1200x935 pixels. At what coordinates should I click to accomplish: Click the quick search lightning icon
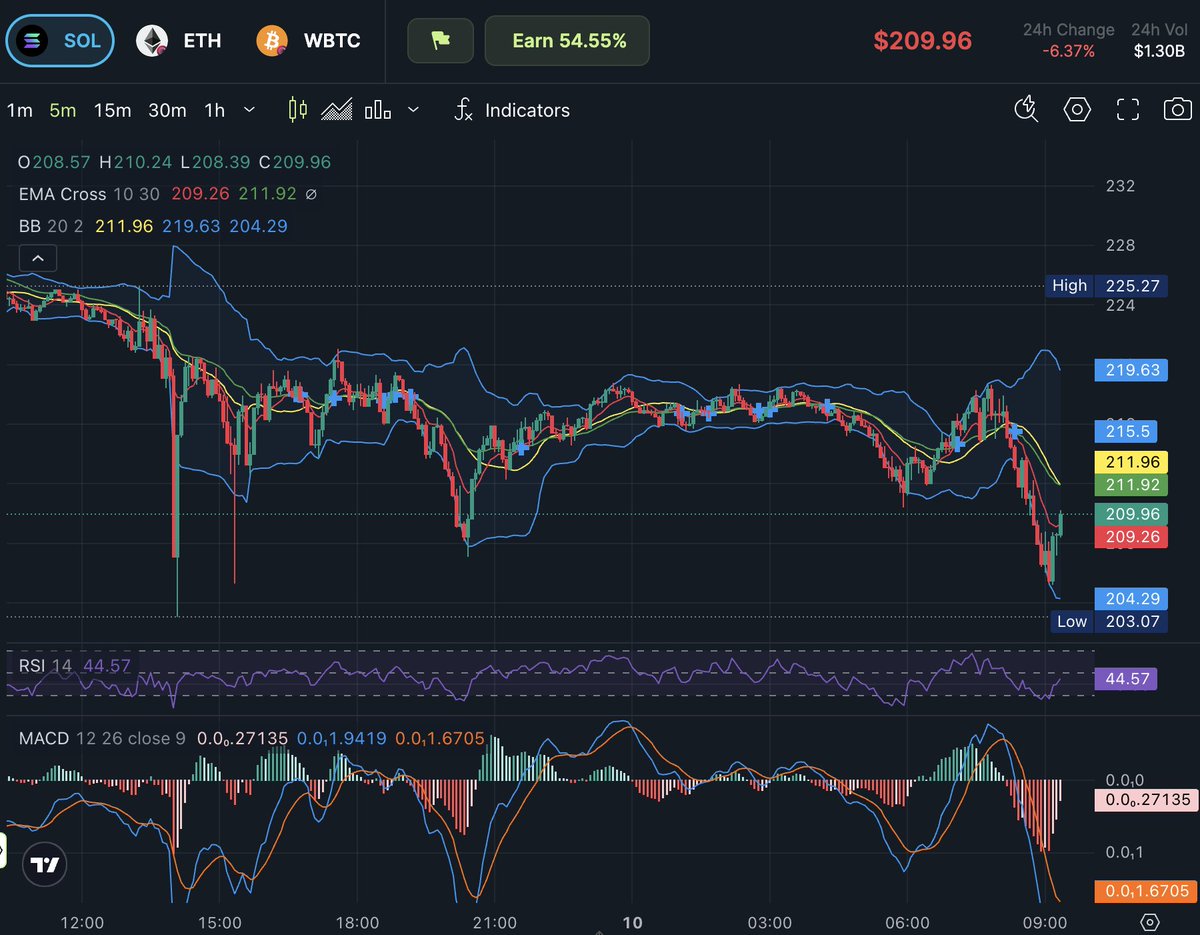[1026, 110]
